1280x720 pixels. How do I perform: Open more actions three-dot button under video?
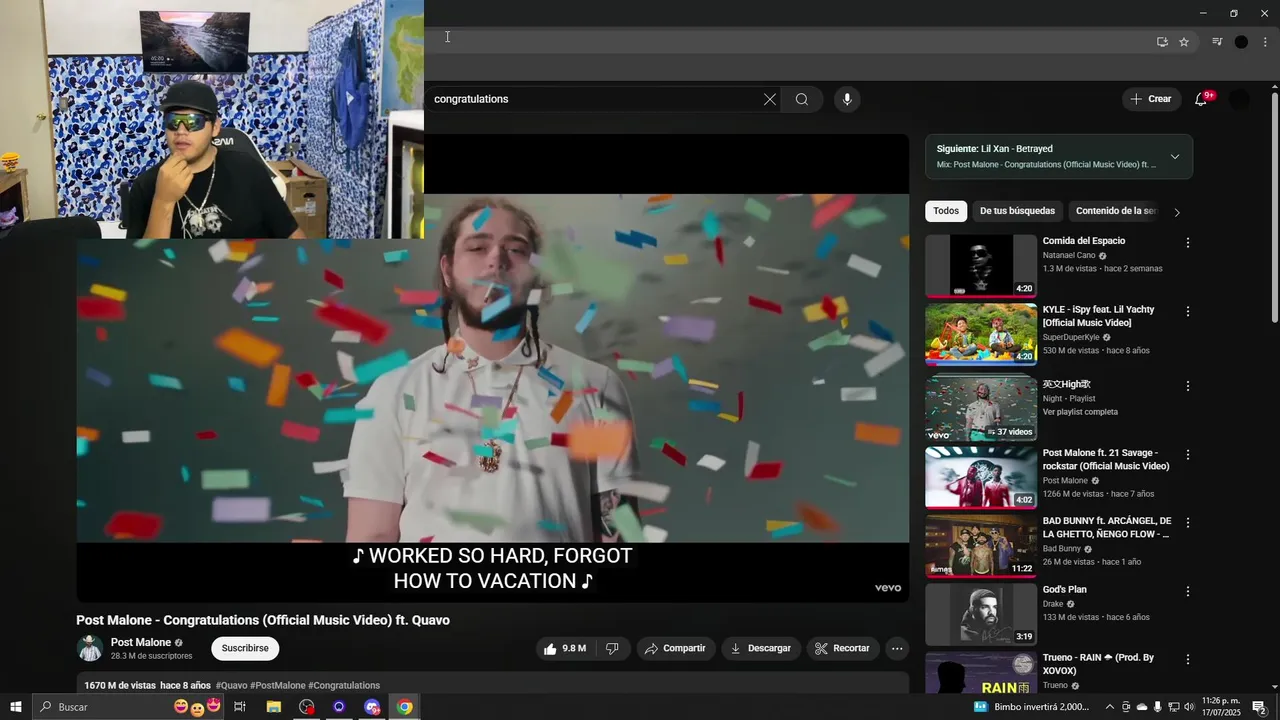pyautogui.click(x=897, y=649)
